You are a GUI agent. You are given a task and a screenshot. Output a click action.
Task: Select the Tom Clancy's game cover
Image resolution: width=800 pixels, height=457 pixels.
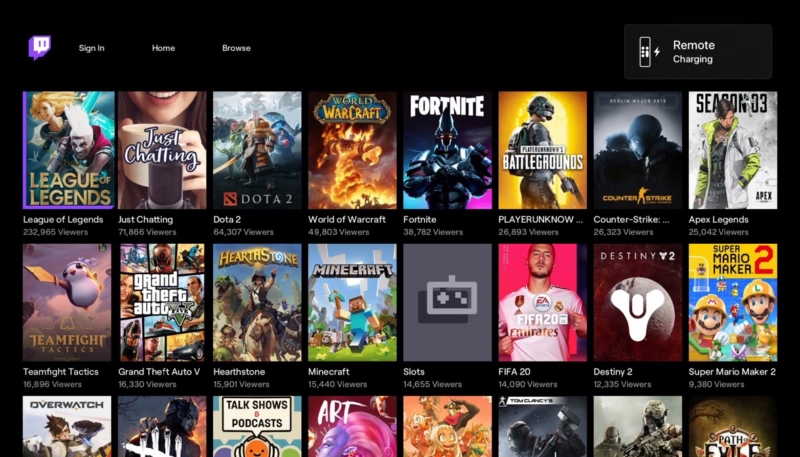542,426
